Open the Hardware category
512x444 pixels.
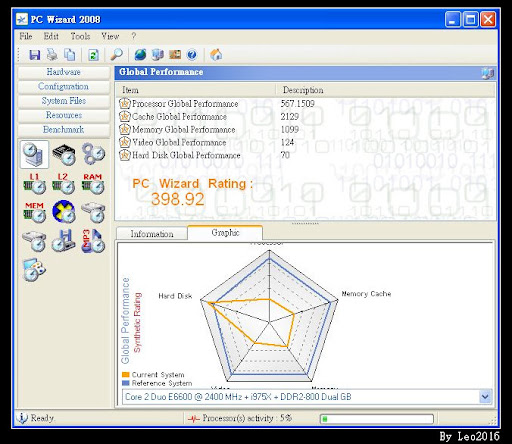pos(63,72)
